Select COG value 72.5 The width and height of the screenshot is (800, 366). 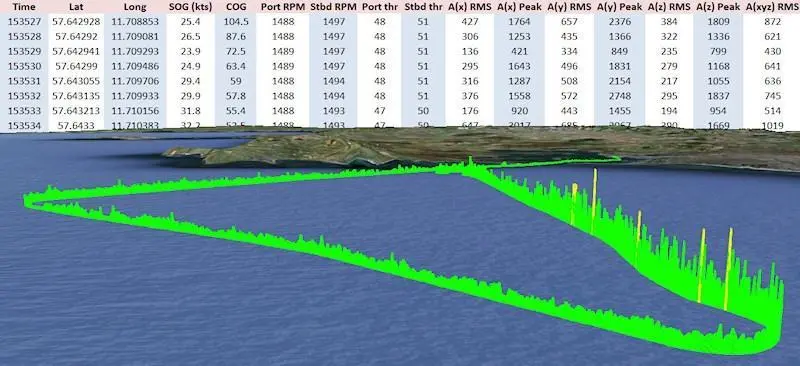(236, 52)
